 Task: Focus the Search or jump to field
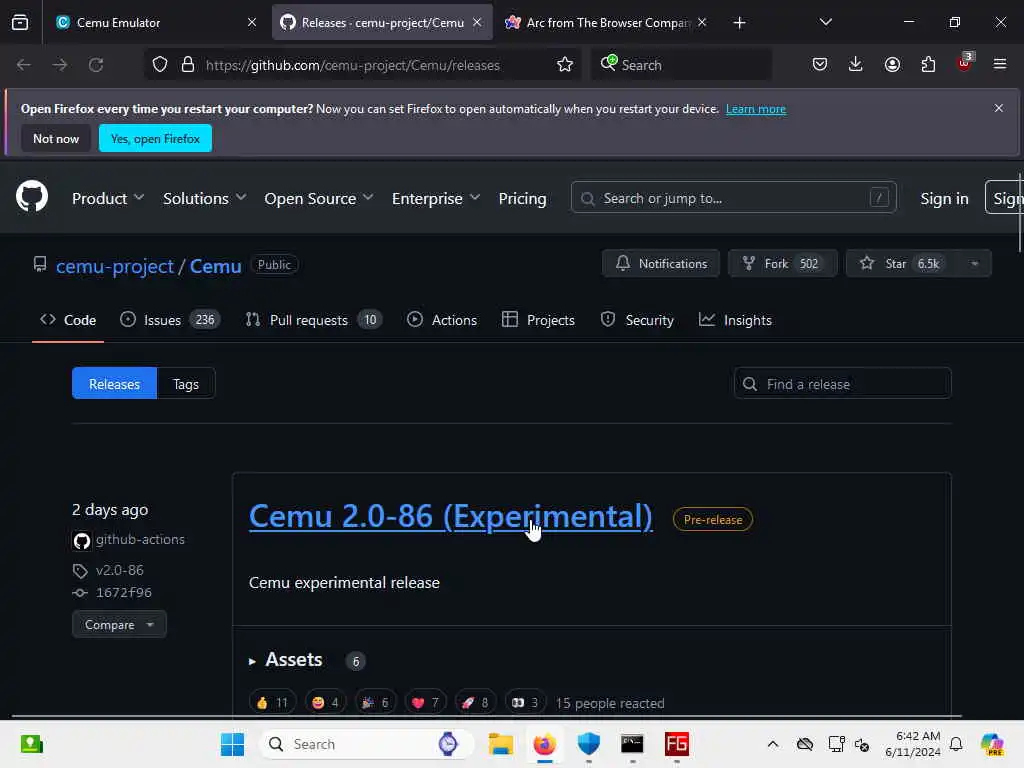tap(733, 198)
